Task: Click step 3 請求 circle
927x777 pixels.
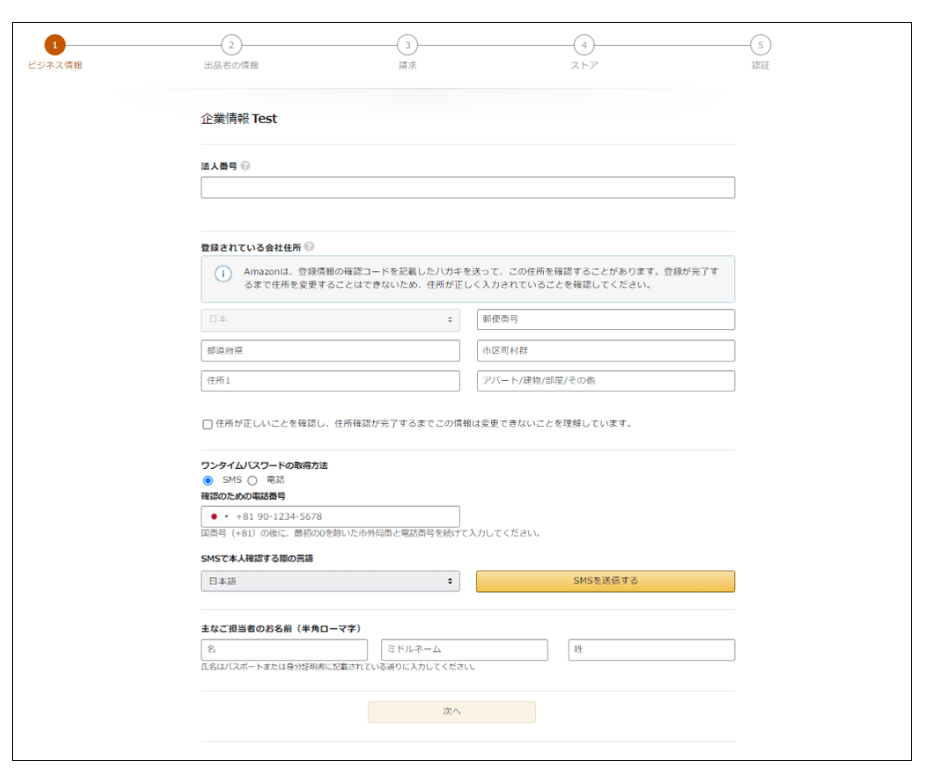Action: coord(407,45)
